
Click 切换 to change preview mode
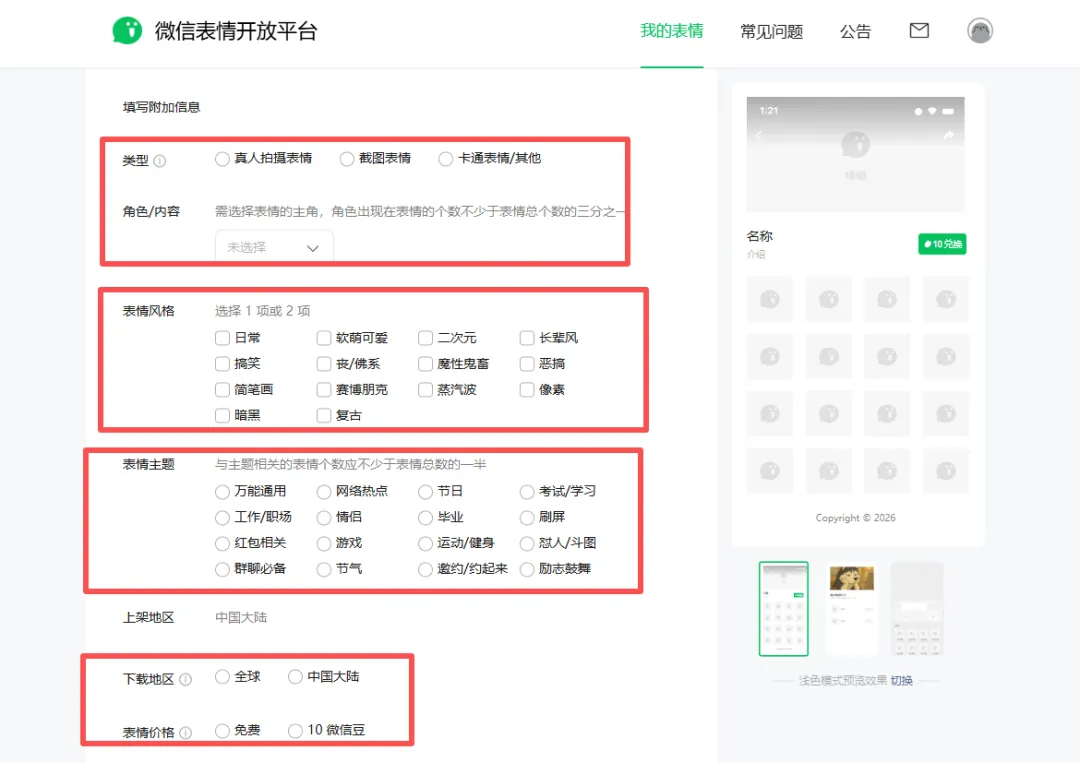click(x=901, y=680)
